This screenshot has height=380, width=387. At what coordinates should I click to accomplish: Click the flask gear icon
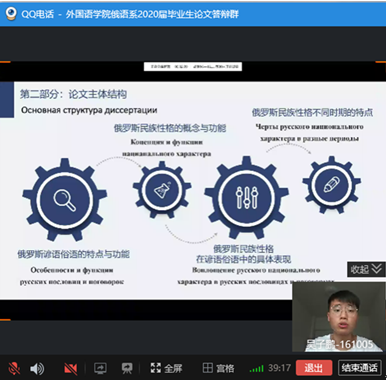coord(162,190)
